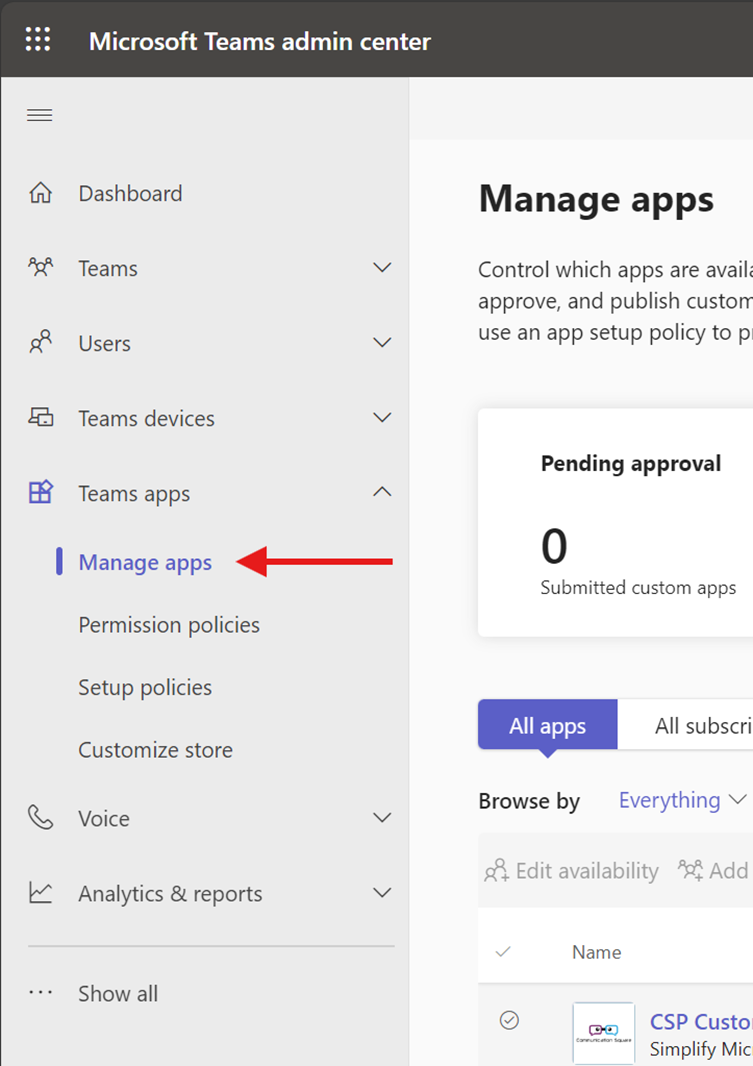This screenshot has width=753, height=1066.
Task: Click the Teams label in sidebar
Action: point(107,268)
